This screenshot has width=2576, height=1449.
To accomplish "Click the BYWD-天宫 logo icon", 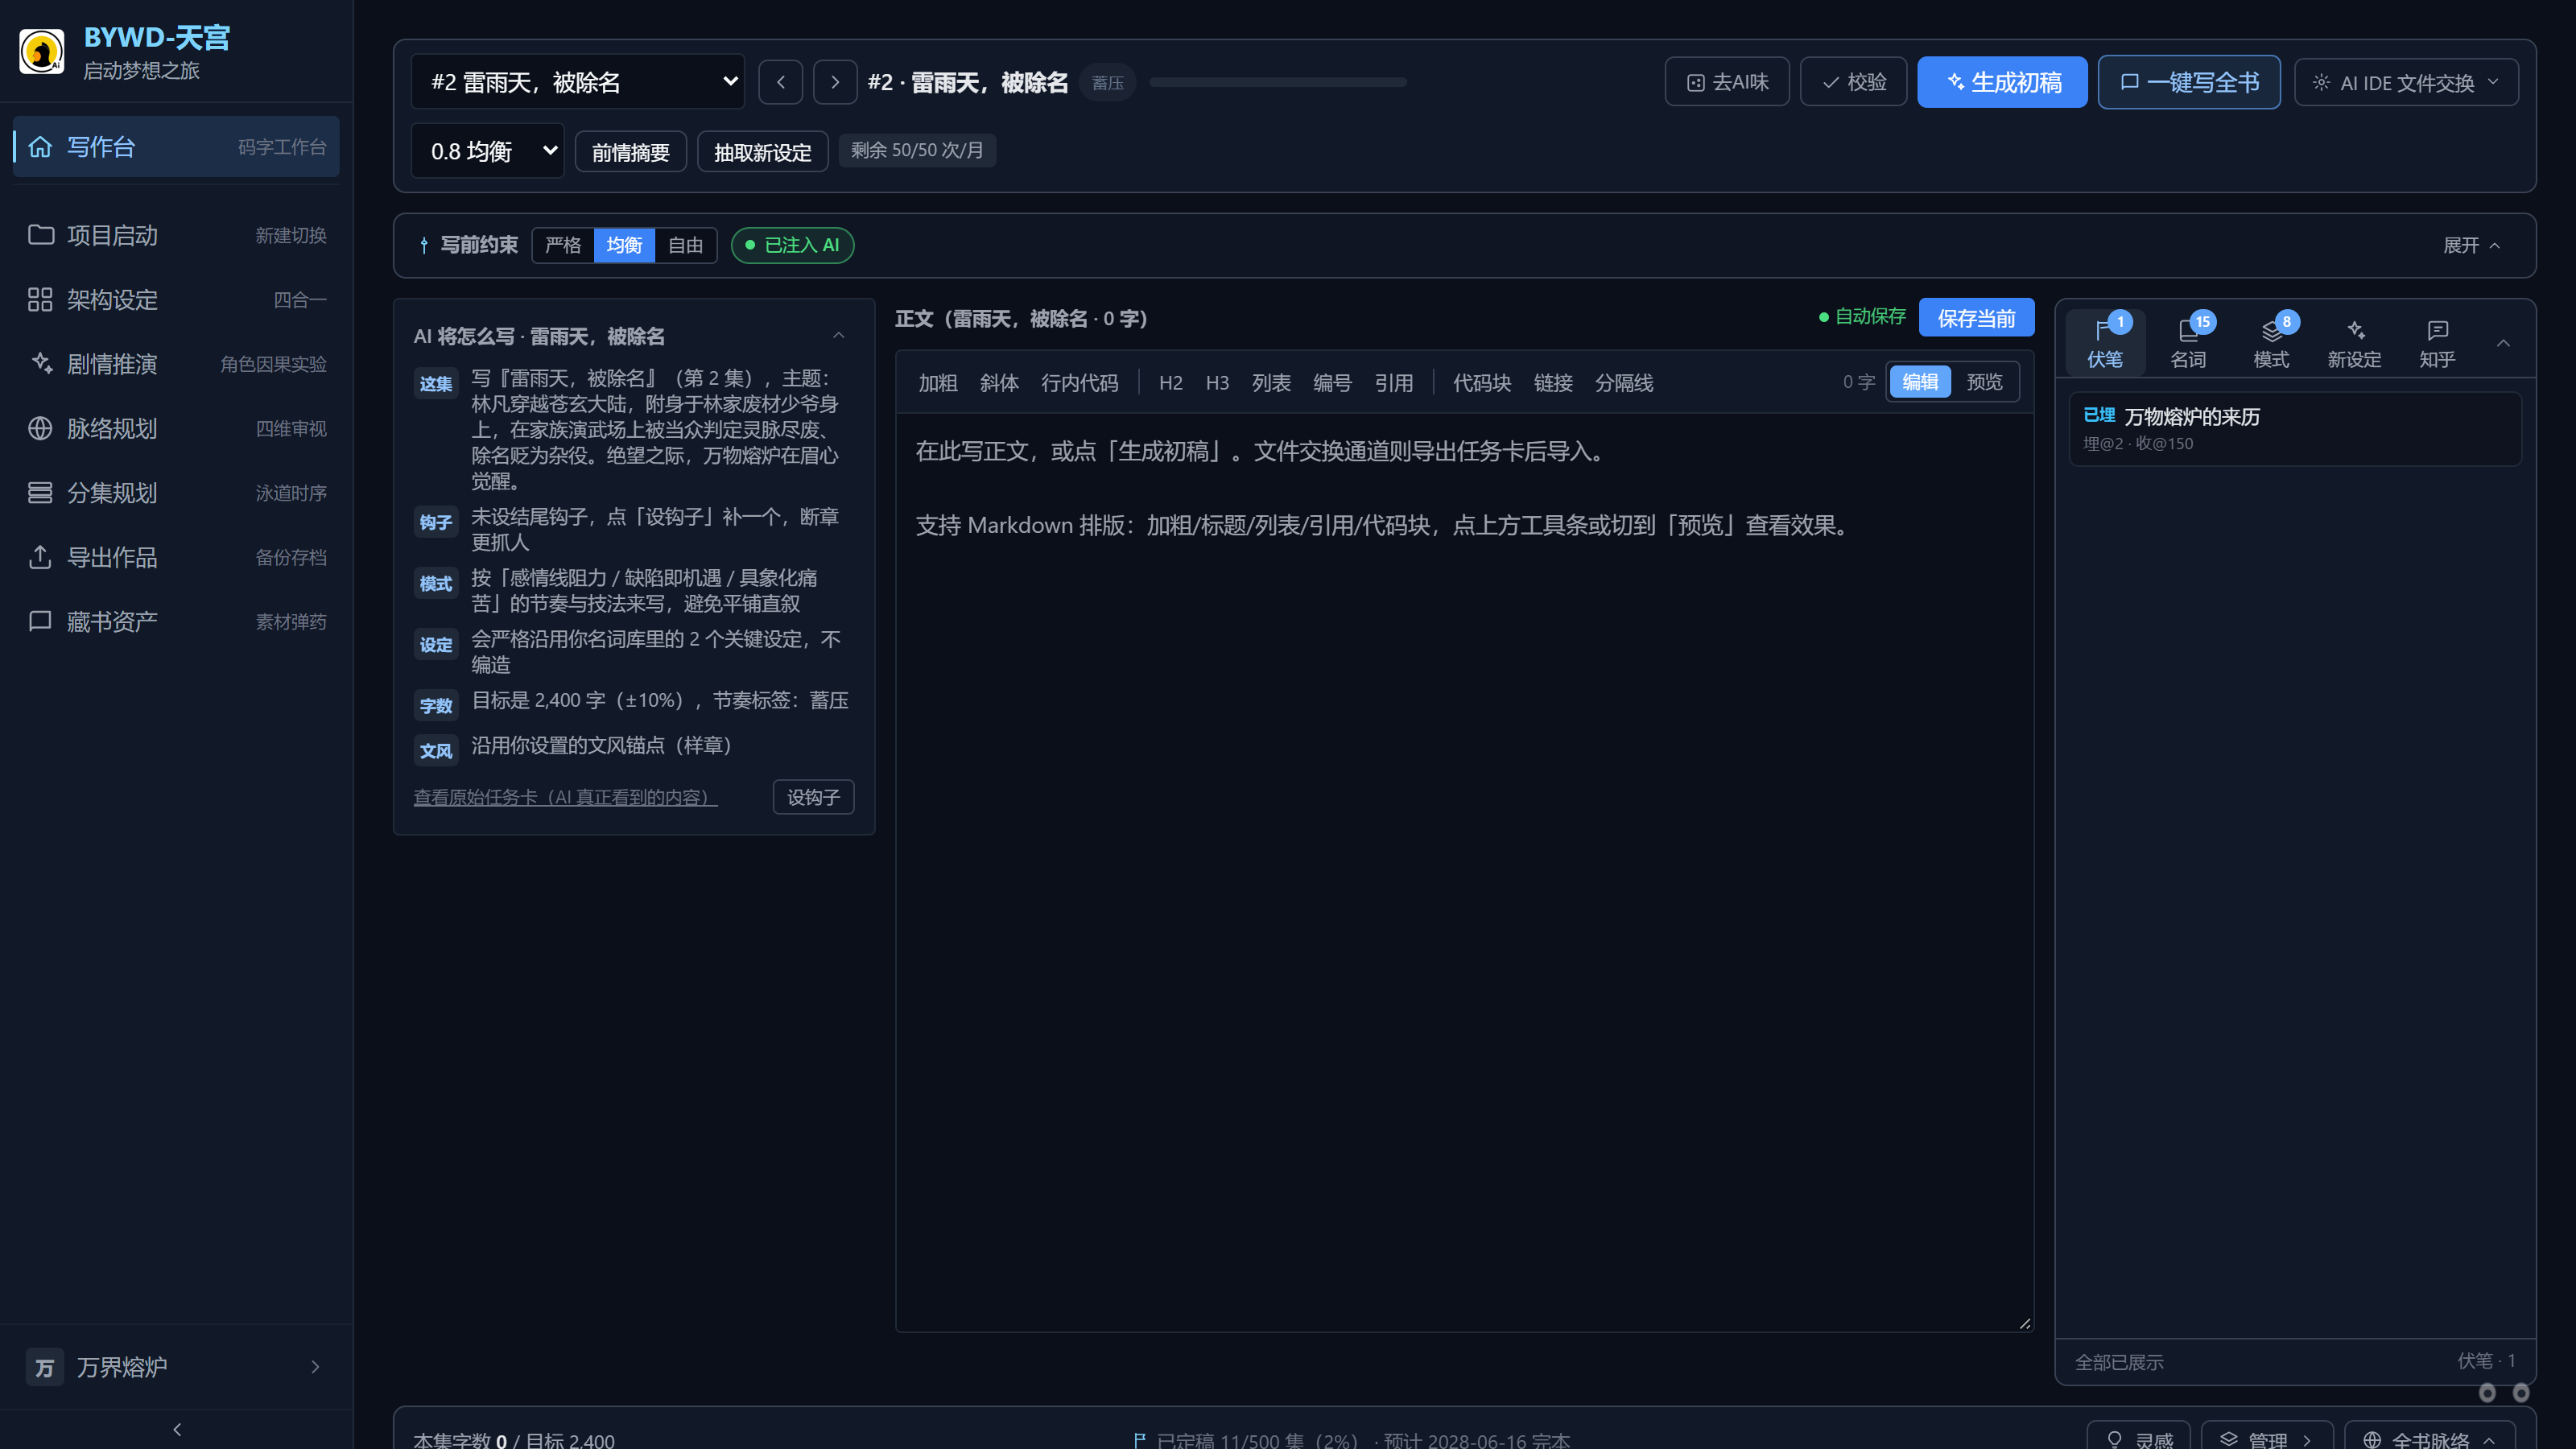I will [x=42, y=52].
